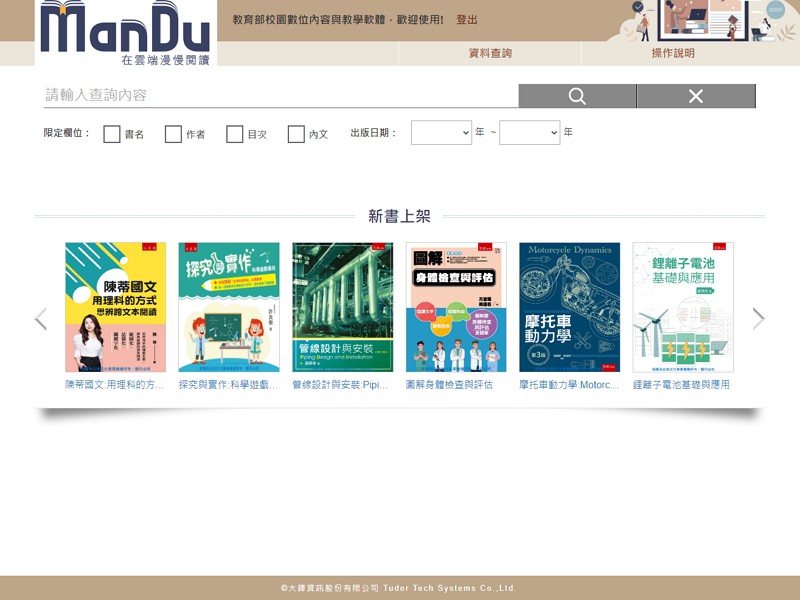
Task: Click the 登出 logout link
Action: (x=467, y=20)
